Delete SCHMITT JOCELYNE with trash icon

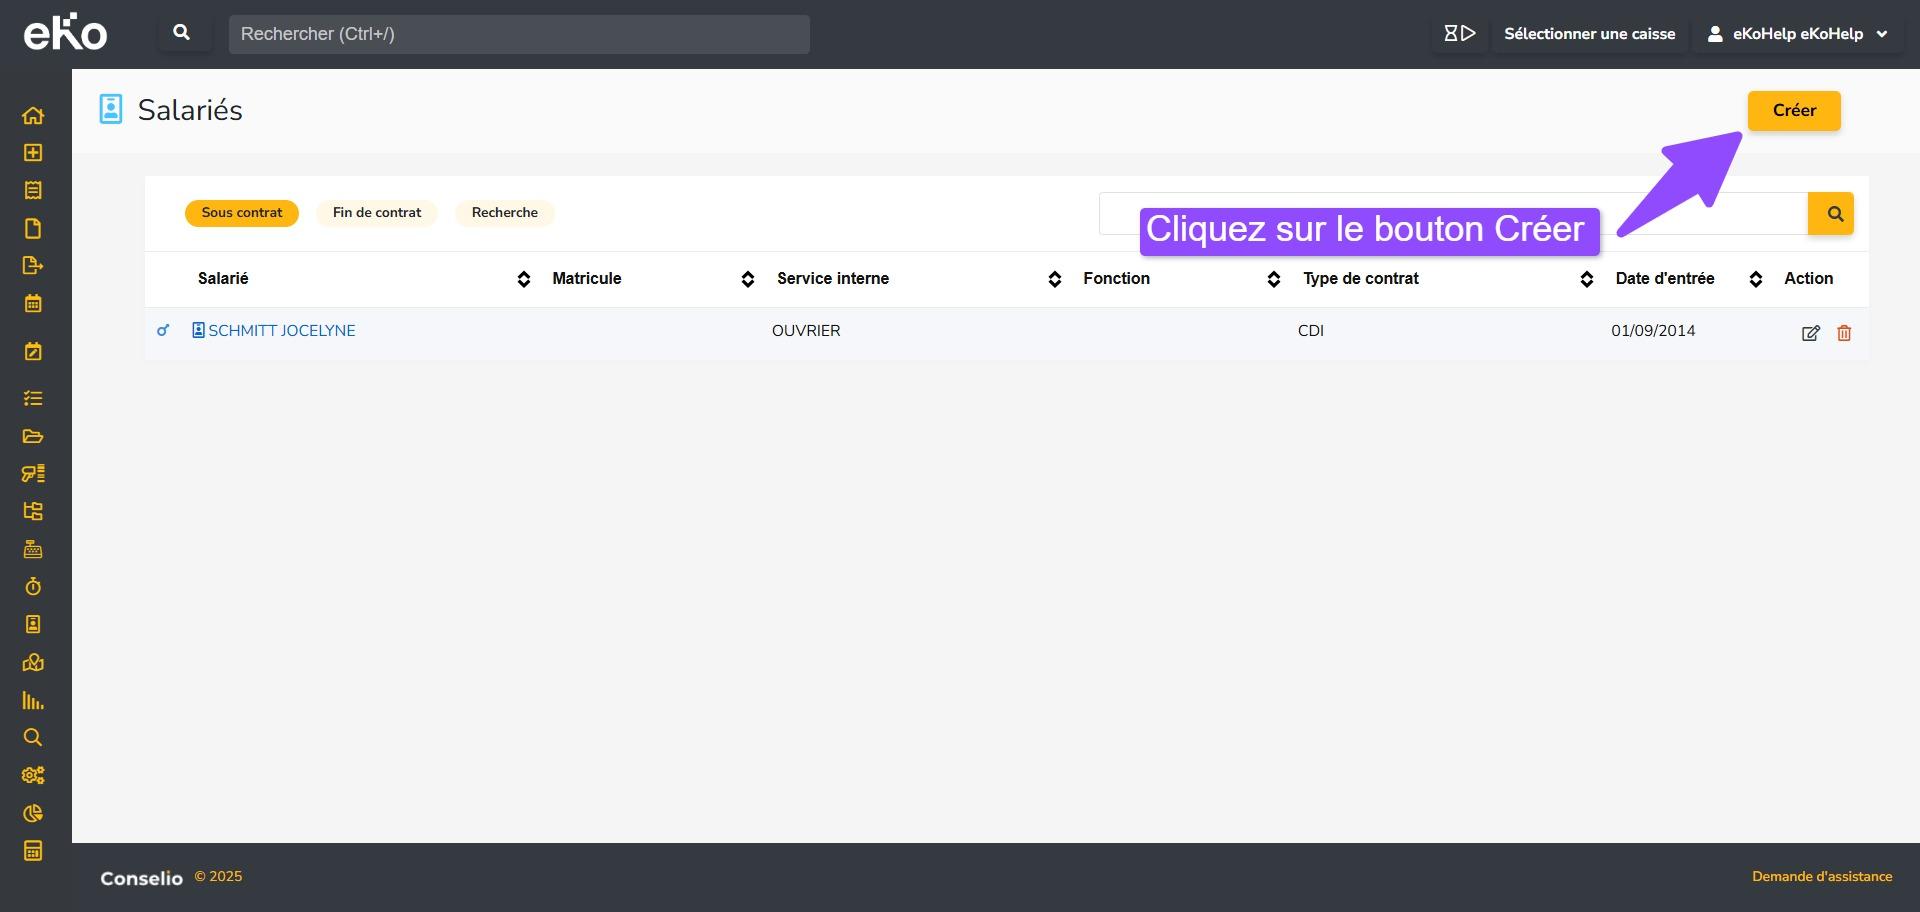pyautogui.click(x=1844, y=333)
